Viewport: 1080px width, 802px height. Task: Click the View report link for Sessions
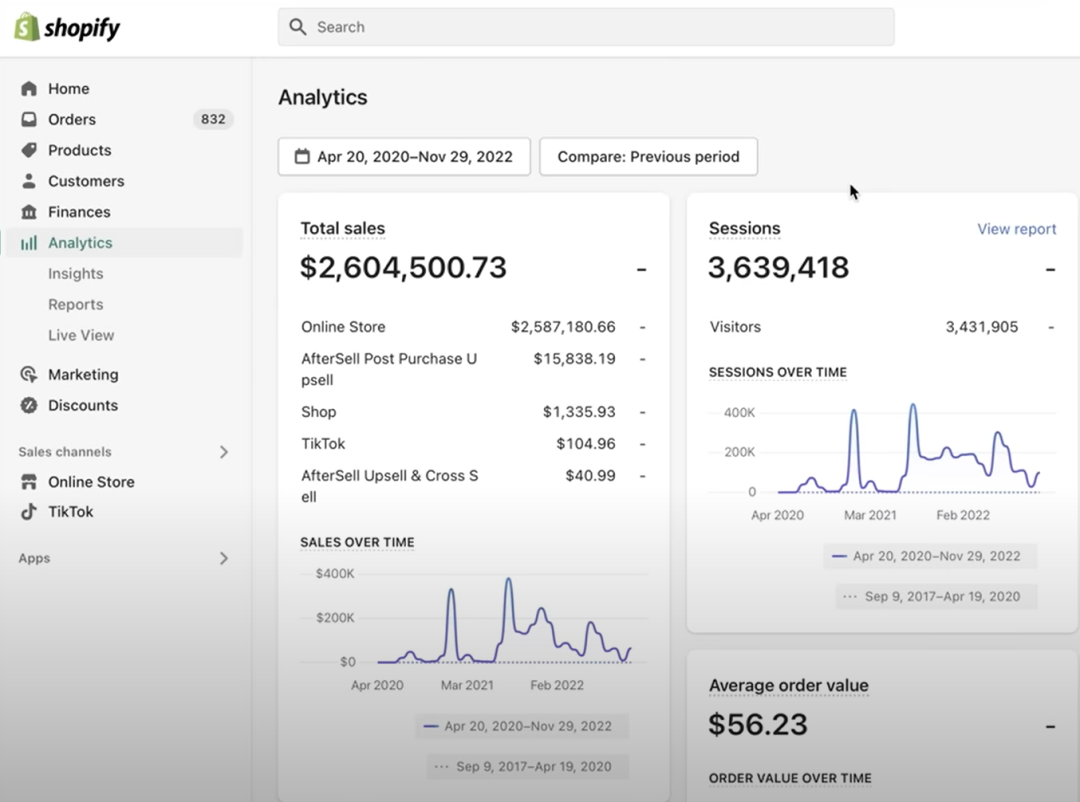point(1016,229)
